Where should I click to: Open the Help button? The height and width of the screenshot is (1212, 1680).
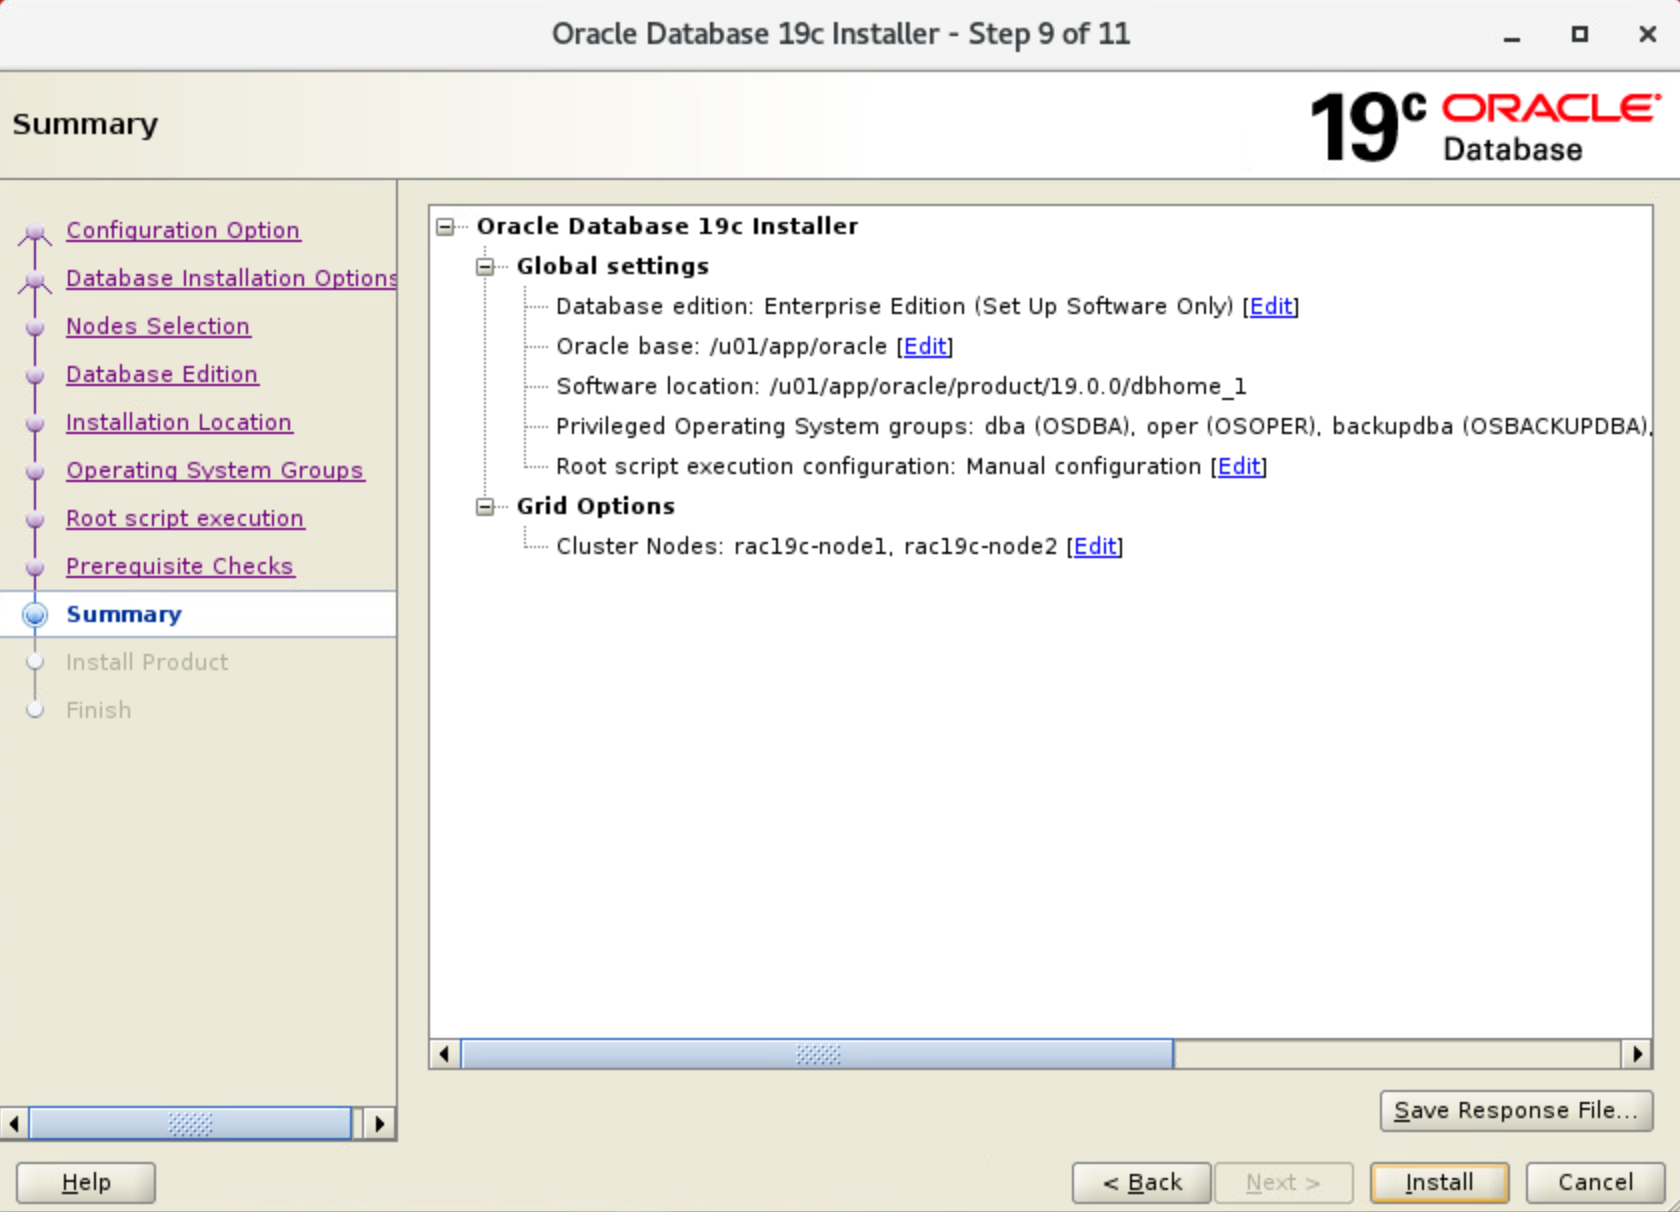[x=86, y=1182]
